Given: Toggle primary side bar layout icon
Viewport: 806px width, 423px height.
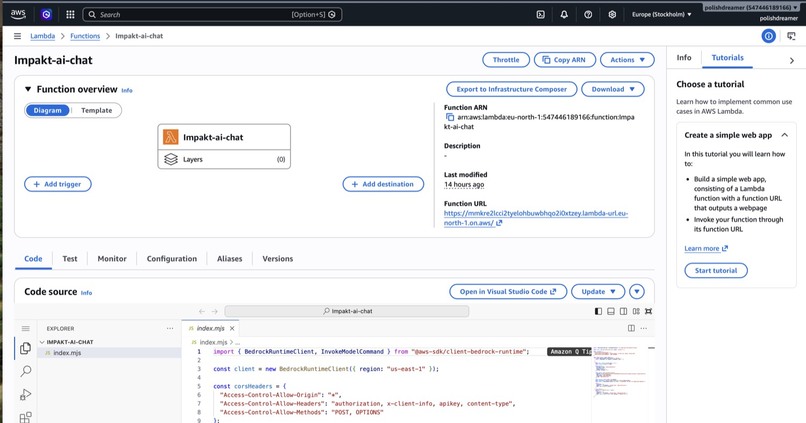Looking at the screenshot, I should coord(598,311).
